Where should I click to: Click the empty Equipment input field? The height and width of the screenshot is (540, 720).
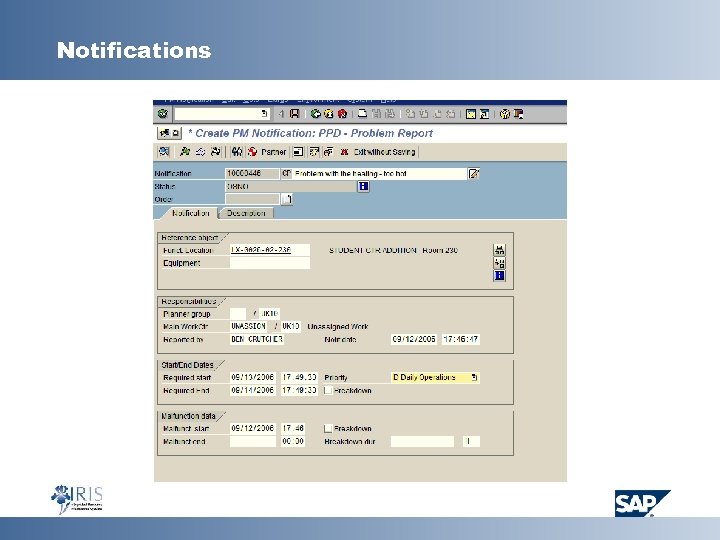(x=270, y=263)
